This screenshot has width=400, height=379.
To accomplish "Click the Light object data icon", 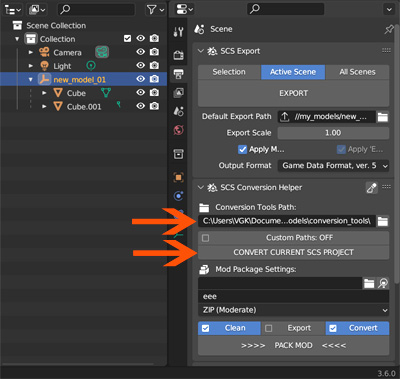I will pos(91,66).
